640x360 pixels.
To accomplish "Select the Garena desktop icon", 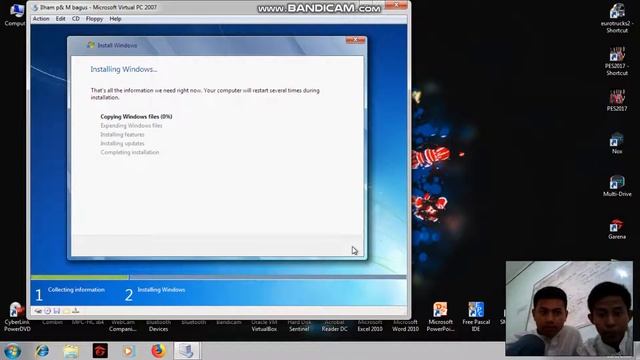I will 617,229.
